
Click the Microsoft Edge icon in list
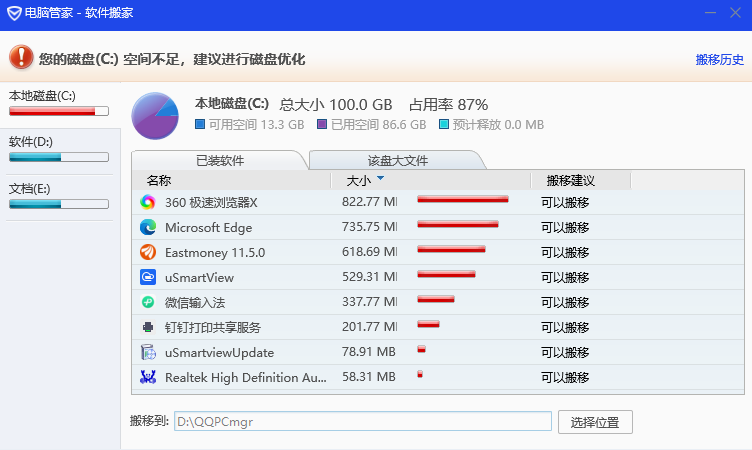tap(148, 227)
